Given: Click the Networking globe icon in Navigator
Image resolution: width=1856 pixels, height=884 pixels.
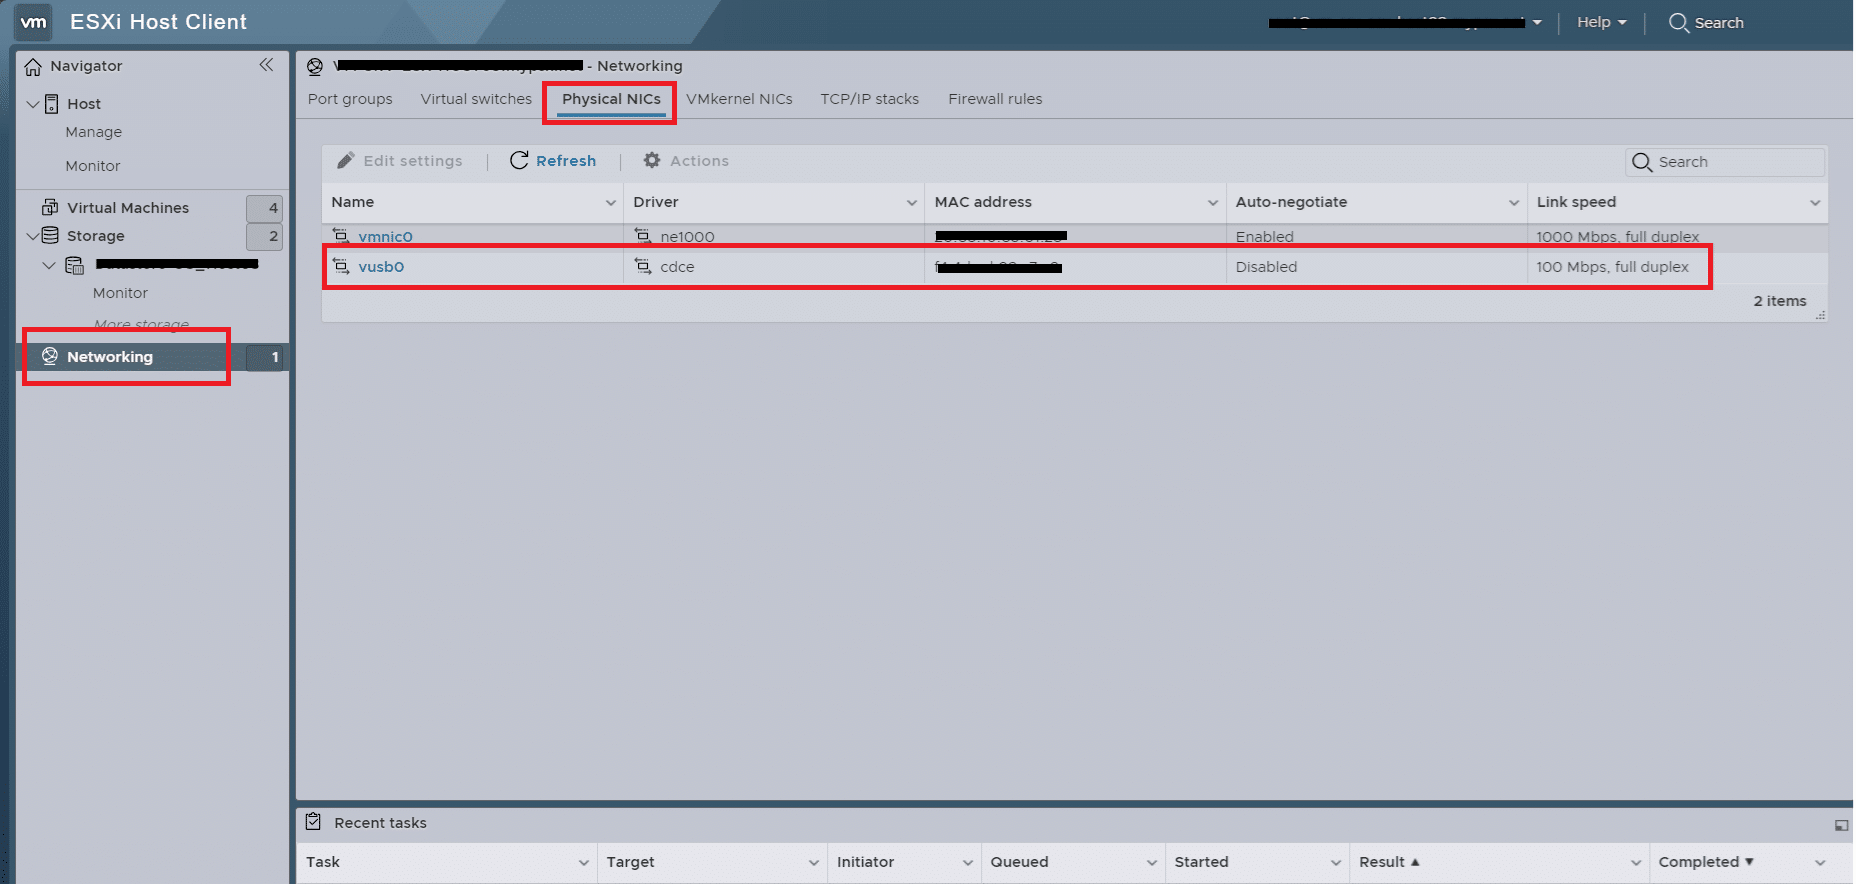Looking at the screenshot, I should click(50, 356).
